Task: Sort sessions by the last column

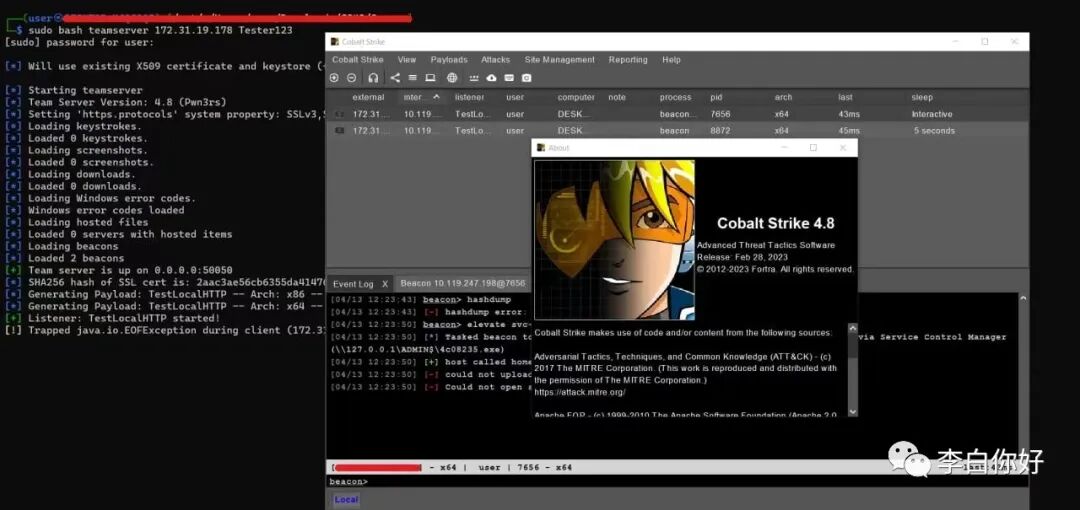Action: pyautogui.click(x=845, y=97)
